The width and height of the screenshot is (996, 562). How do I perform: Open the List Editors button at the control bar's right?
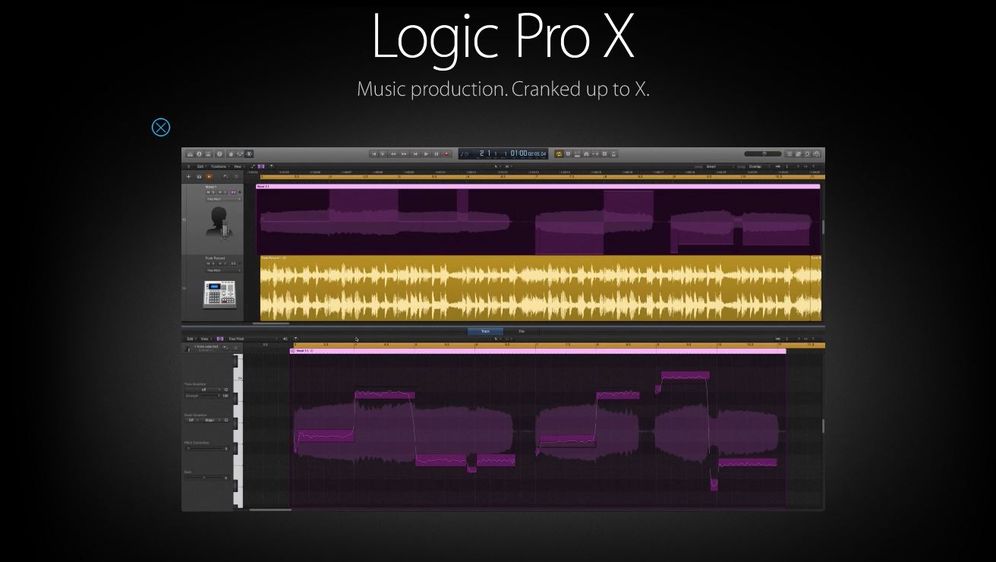(789, 154)
